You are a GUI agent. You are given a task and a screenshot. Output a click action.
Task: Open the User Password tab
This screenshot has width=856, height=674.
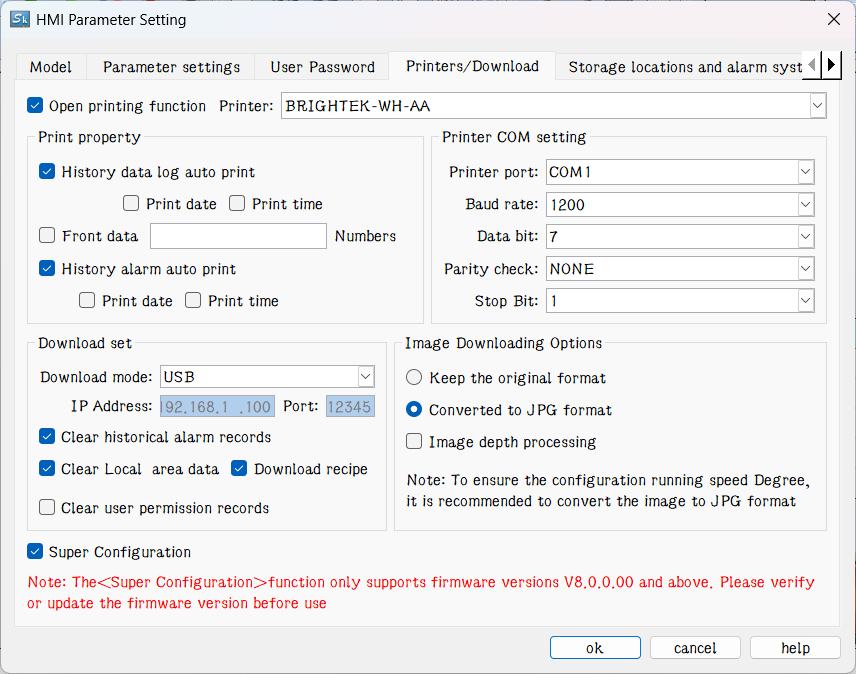click(322, 67)
